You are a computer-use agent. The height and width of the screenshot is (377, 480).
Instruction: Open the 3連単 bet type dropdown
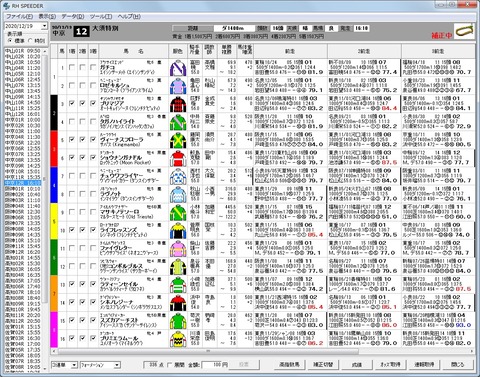point(74,365)
